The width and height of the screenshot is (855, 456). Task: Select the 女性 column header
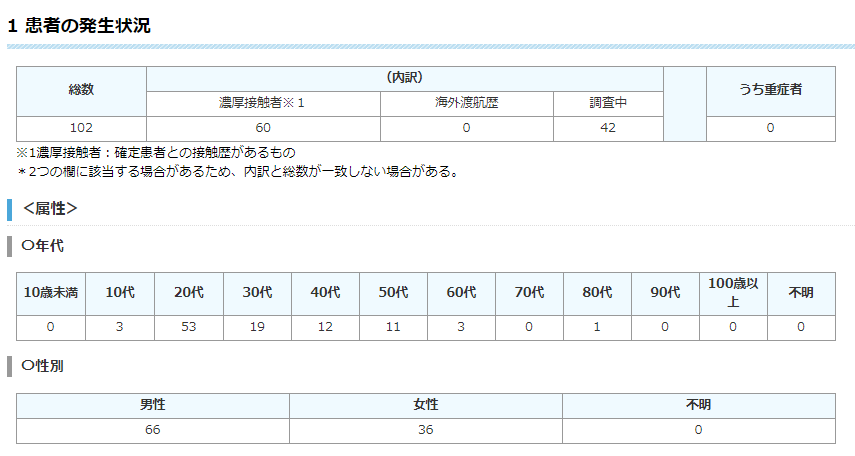425,405
